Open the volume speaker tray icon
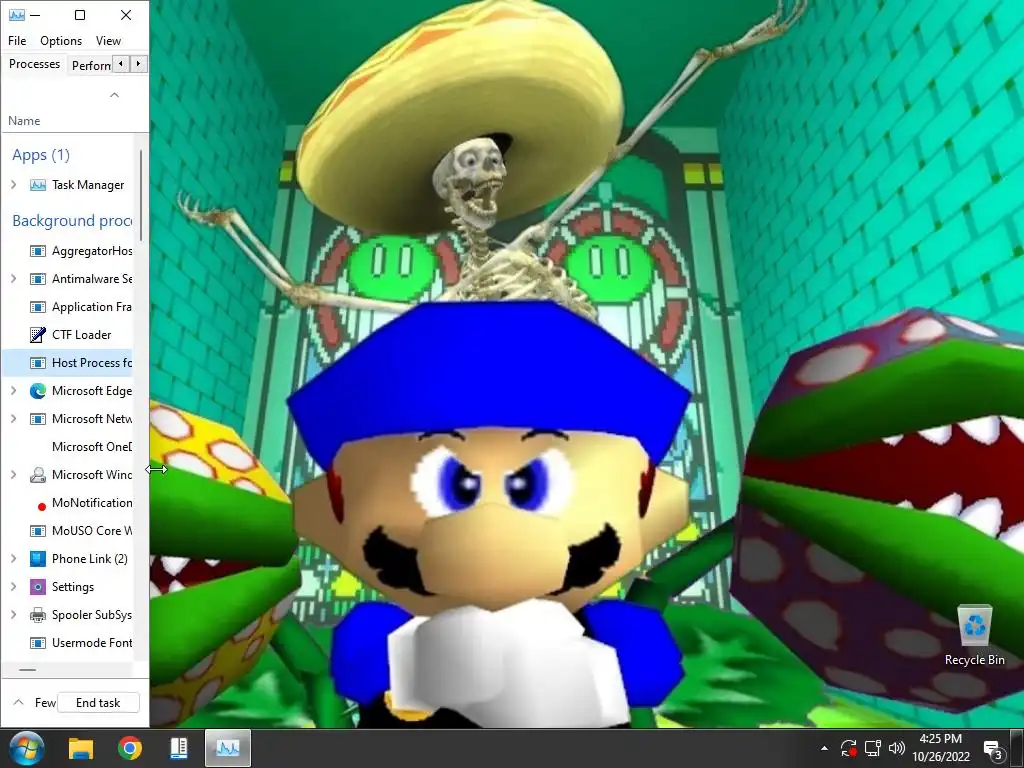 pos(897,748)
